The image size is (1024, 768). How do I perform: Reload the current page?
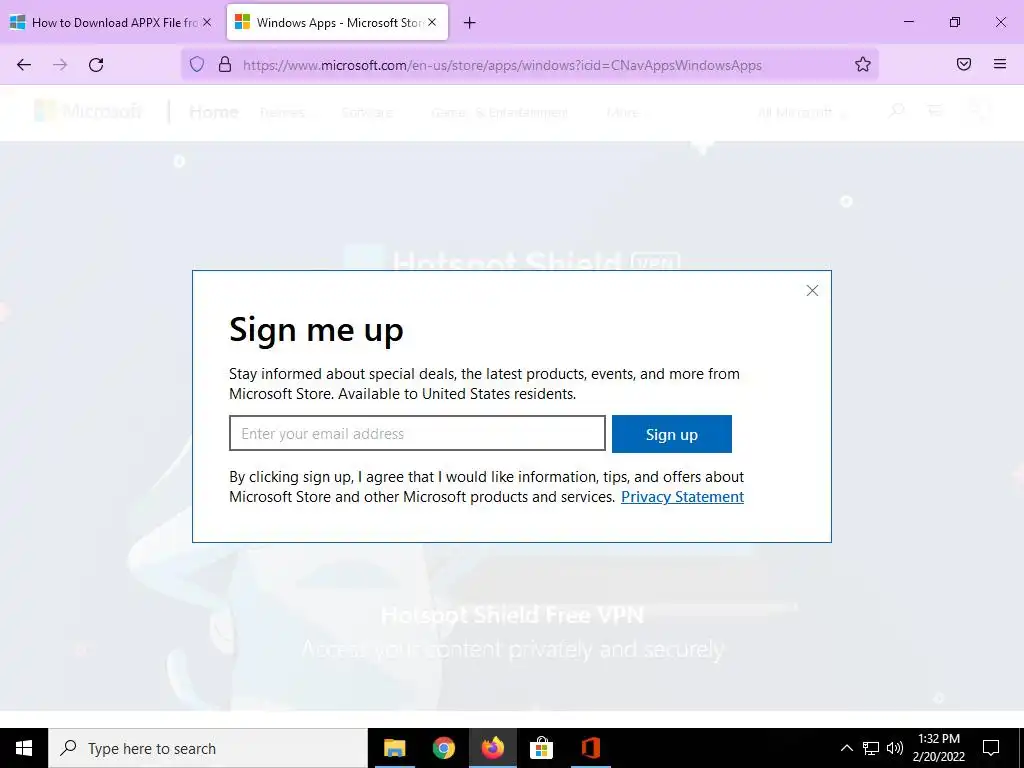[96, 65]
